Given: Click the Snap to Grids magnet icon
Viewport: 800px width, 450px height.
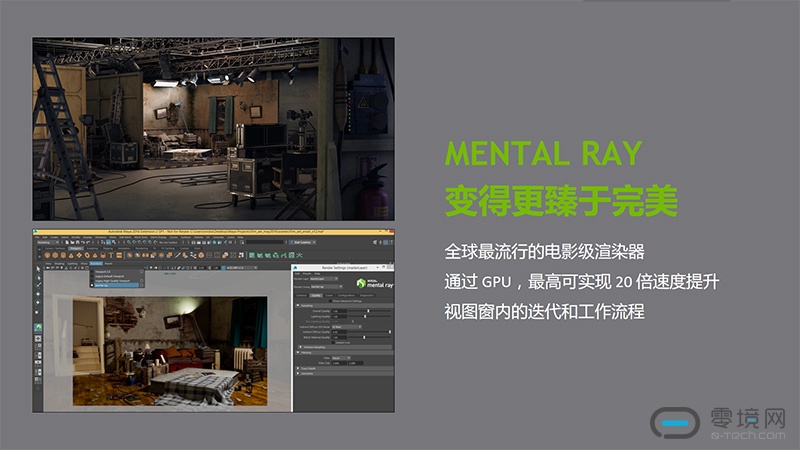Looking at the screenshot, I should pyautogui.click(x=129, y=242).
